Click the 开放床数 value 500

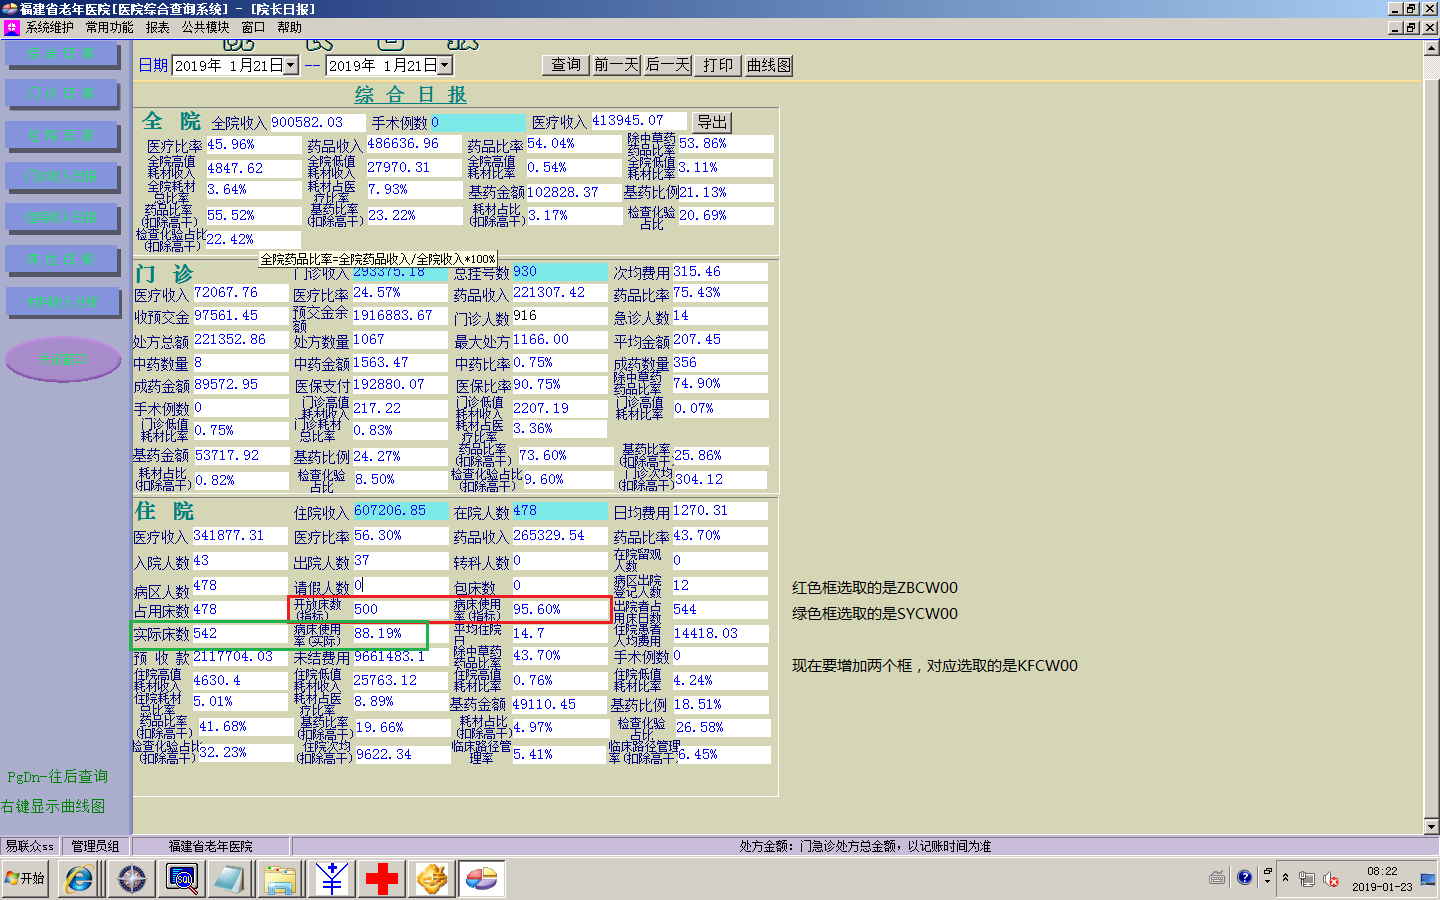click(400, 609)
